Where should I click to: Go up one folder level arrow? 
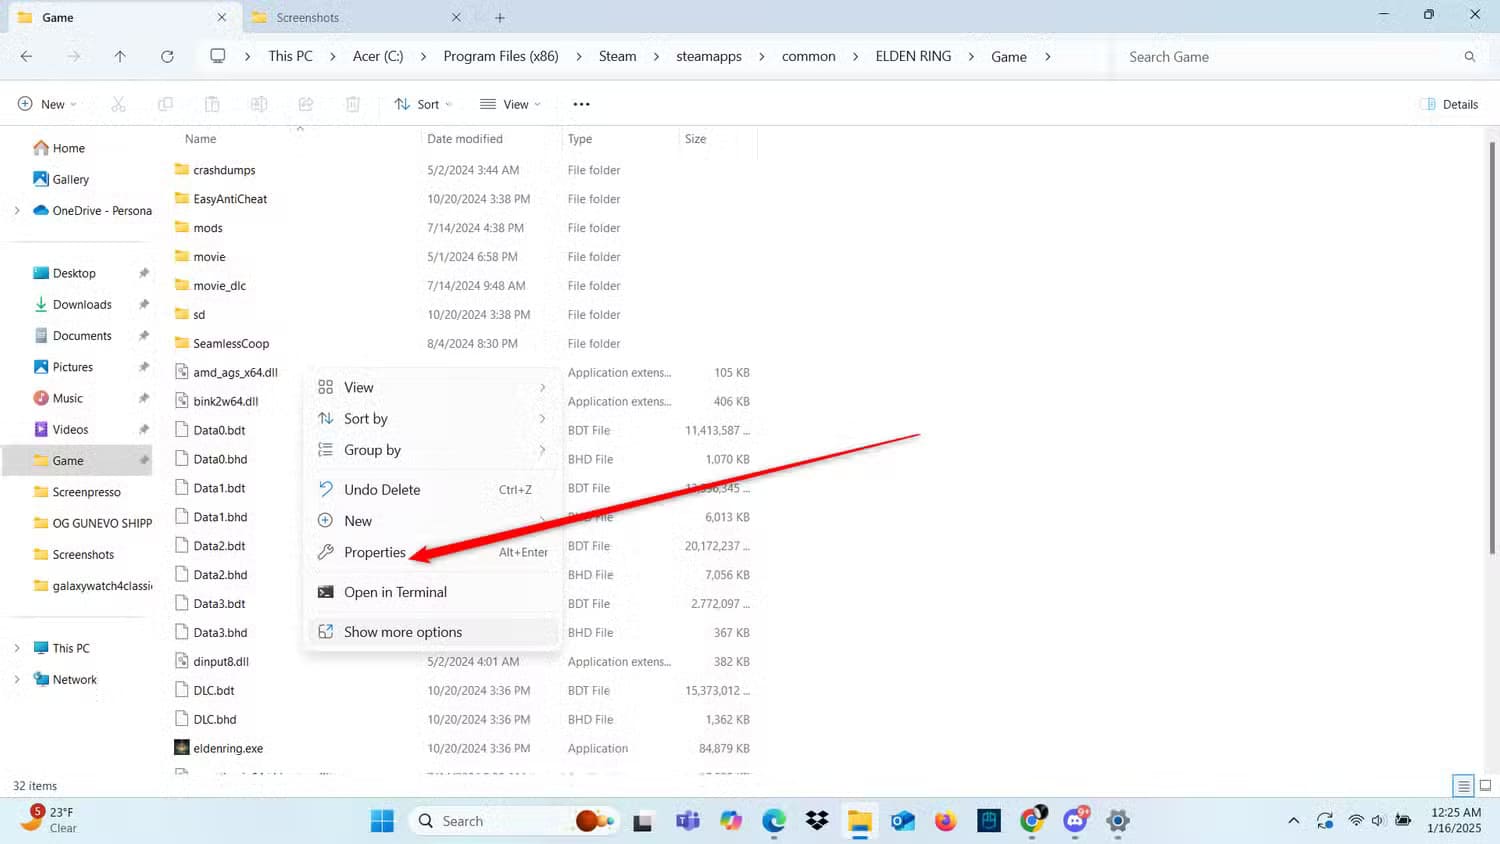(x=120, y=57)
